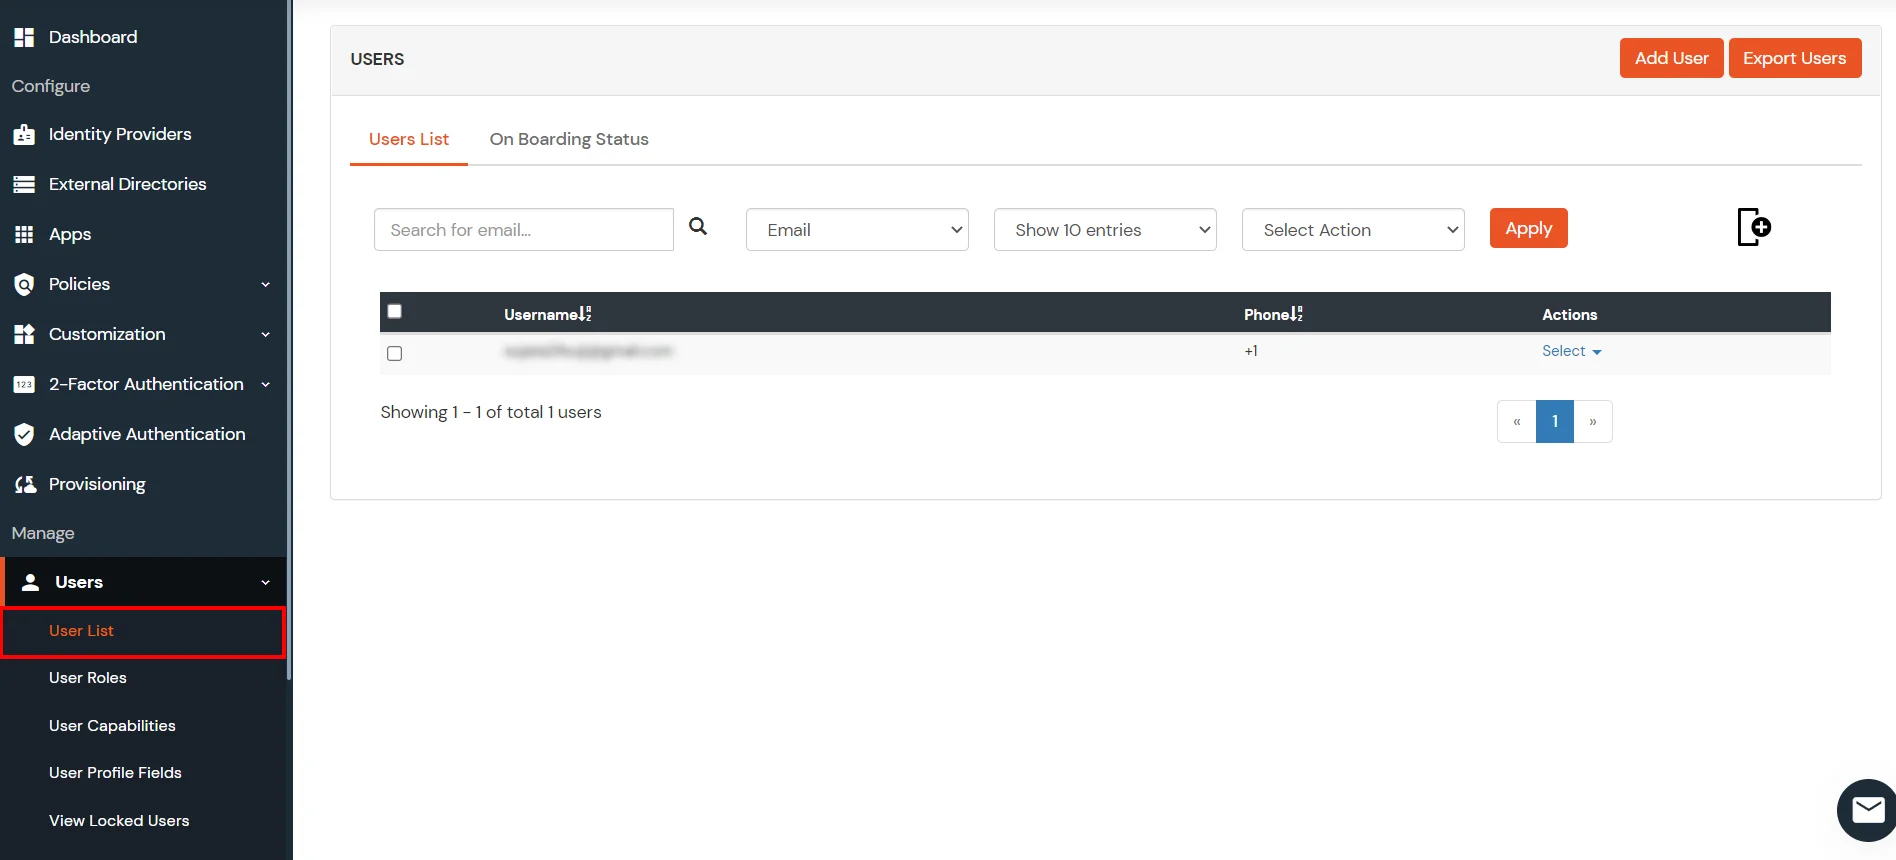The image size is (1896, 860).
Task: Open External Directories menu item
Action: pos(127,184)
